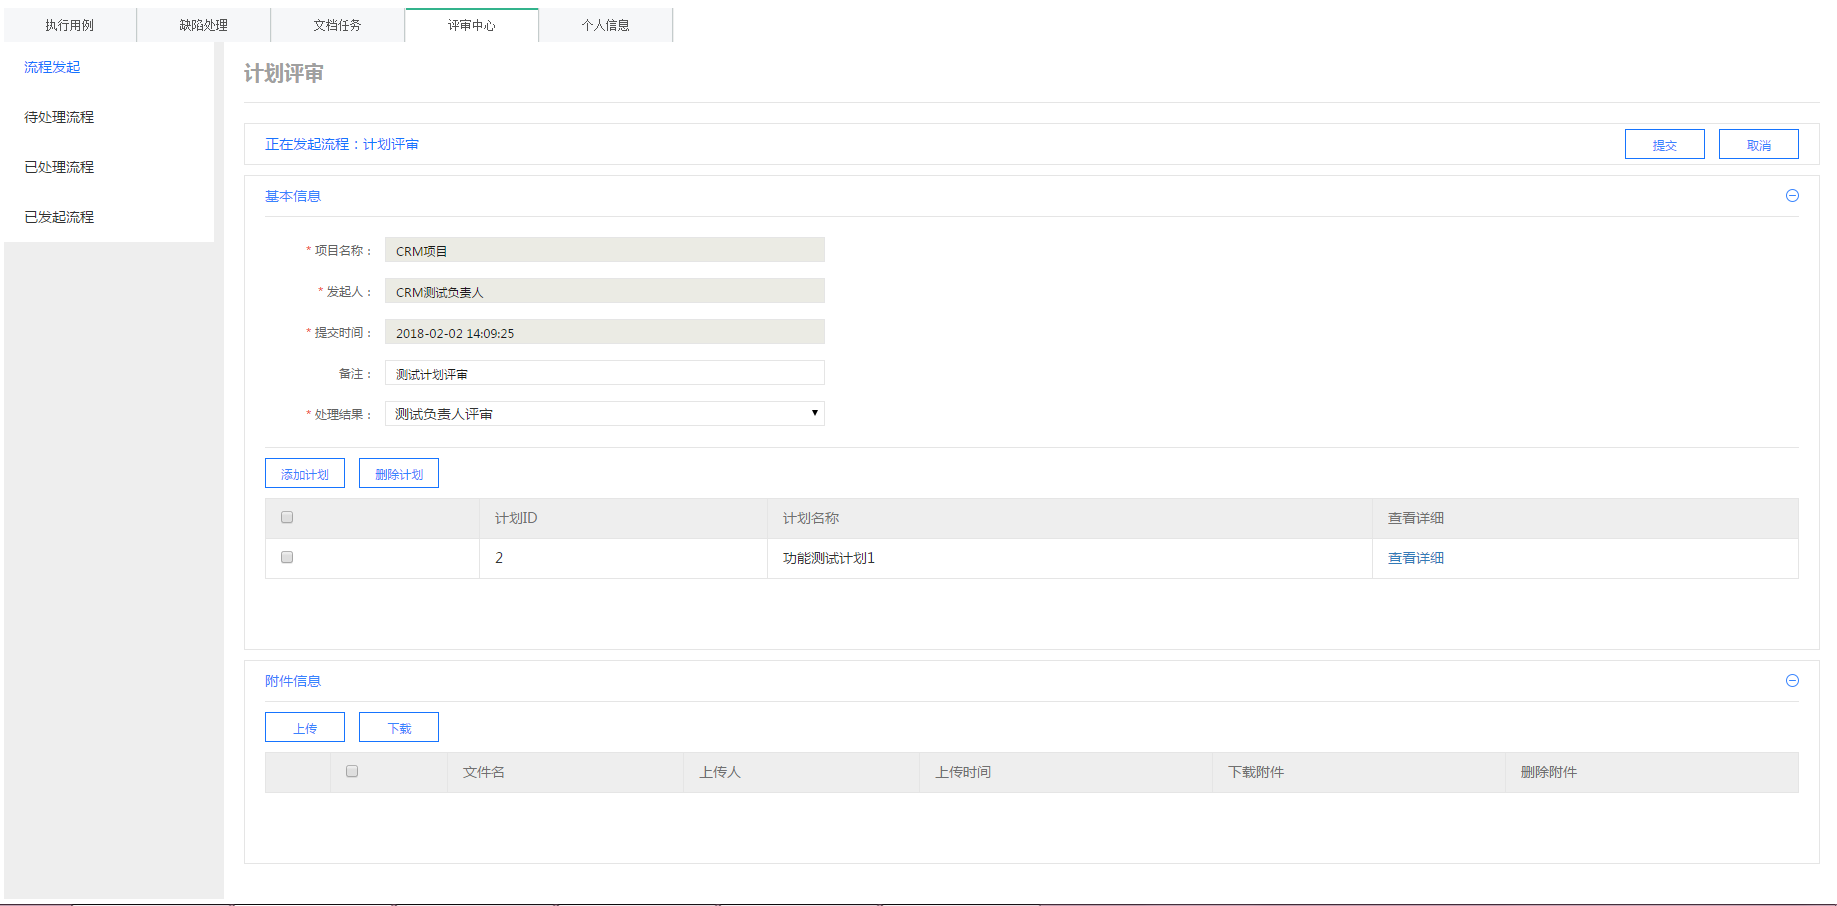Image resolution: width=1837 pixels, height=906 pixels.
Task: Select 已发起流程 in the sidebar
Action: [59, 217]
